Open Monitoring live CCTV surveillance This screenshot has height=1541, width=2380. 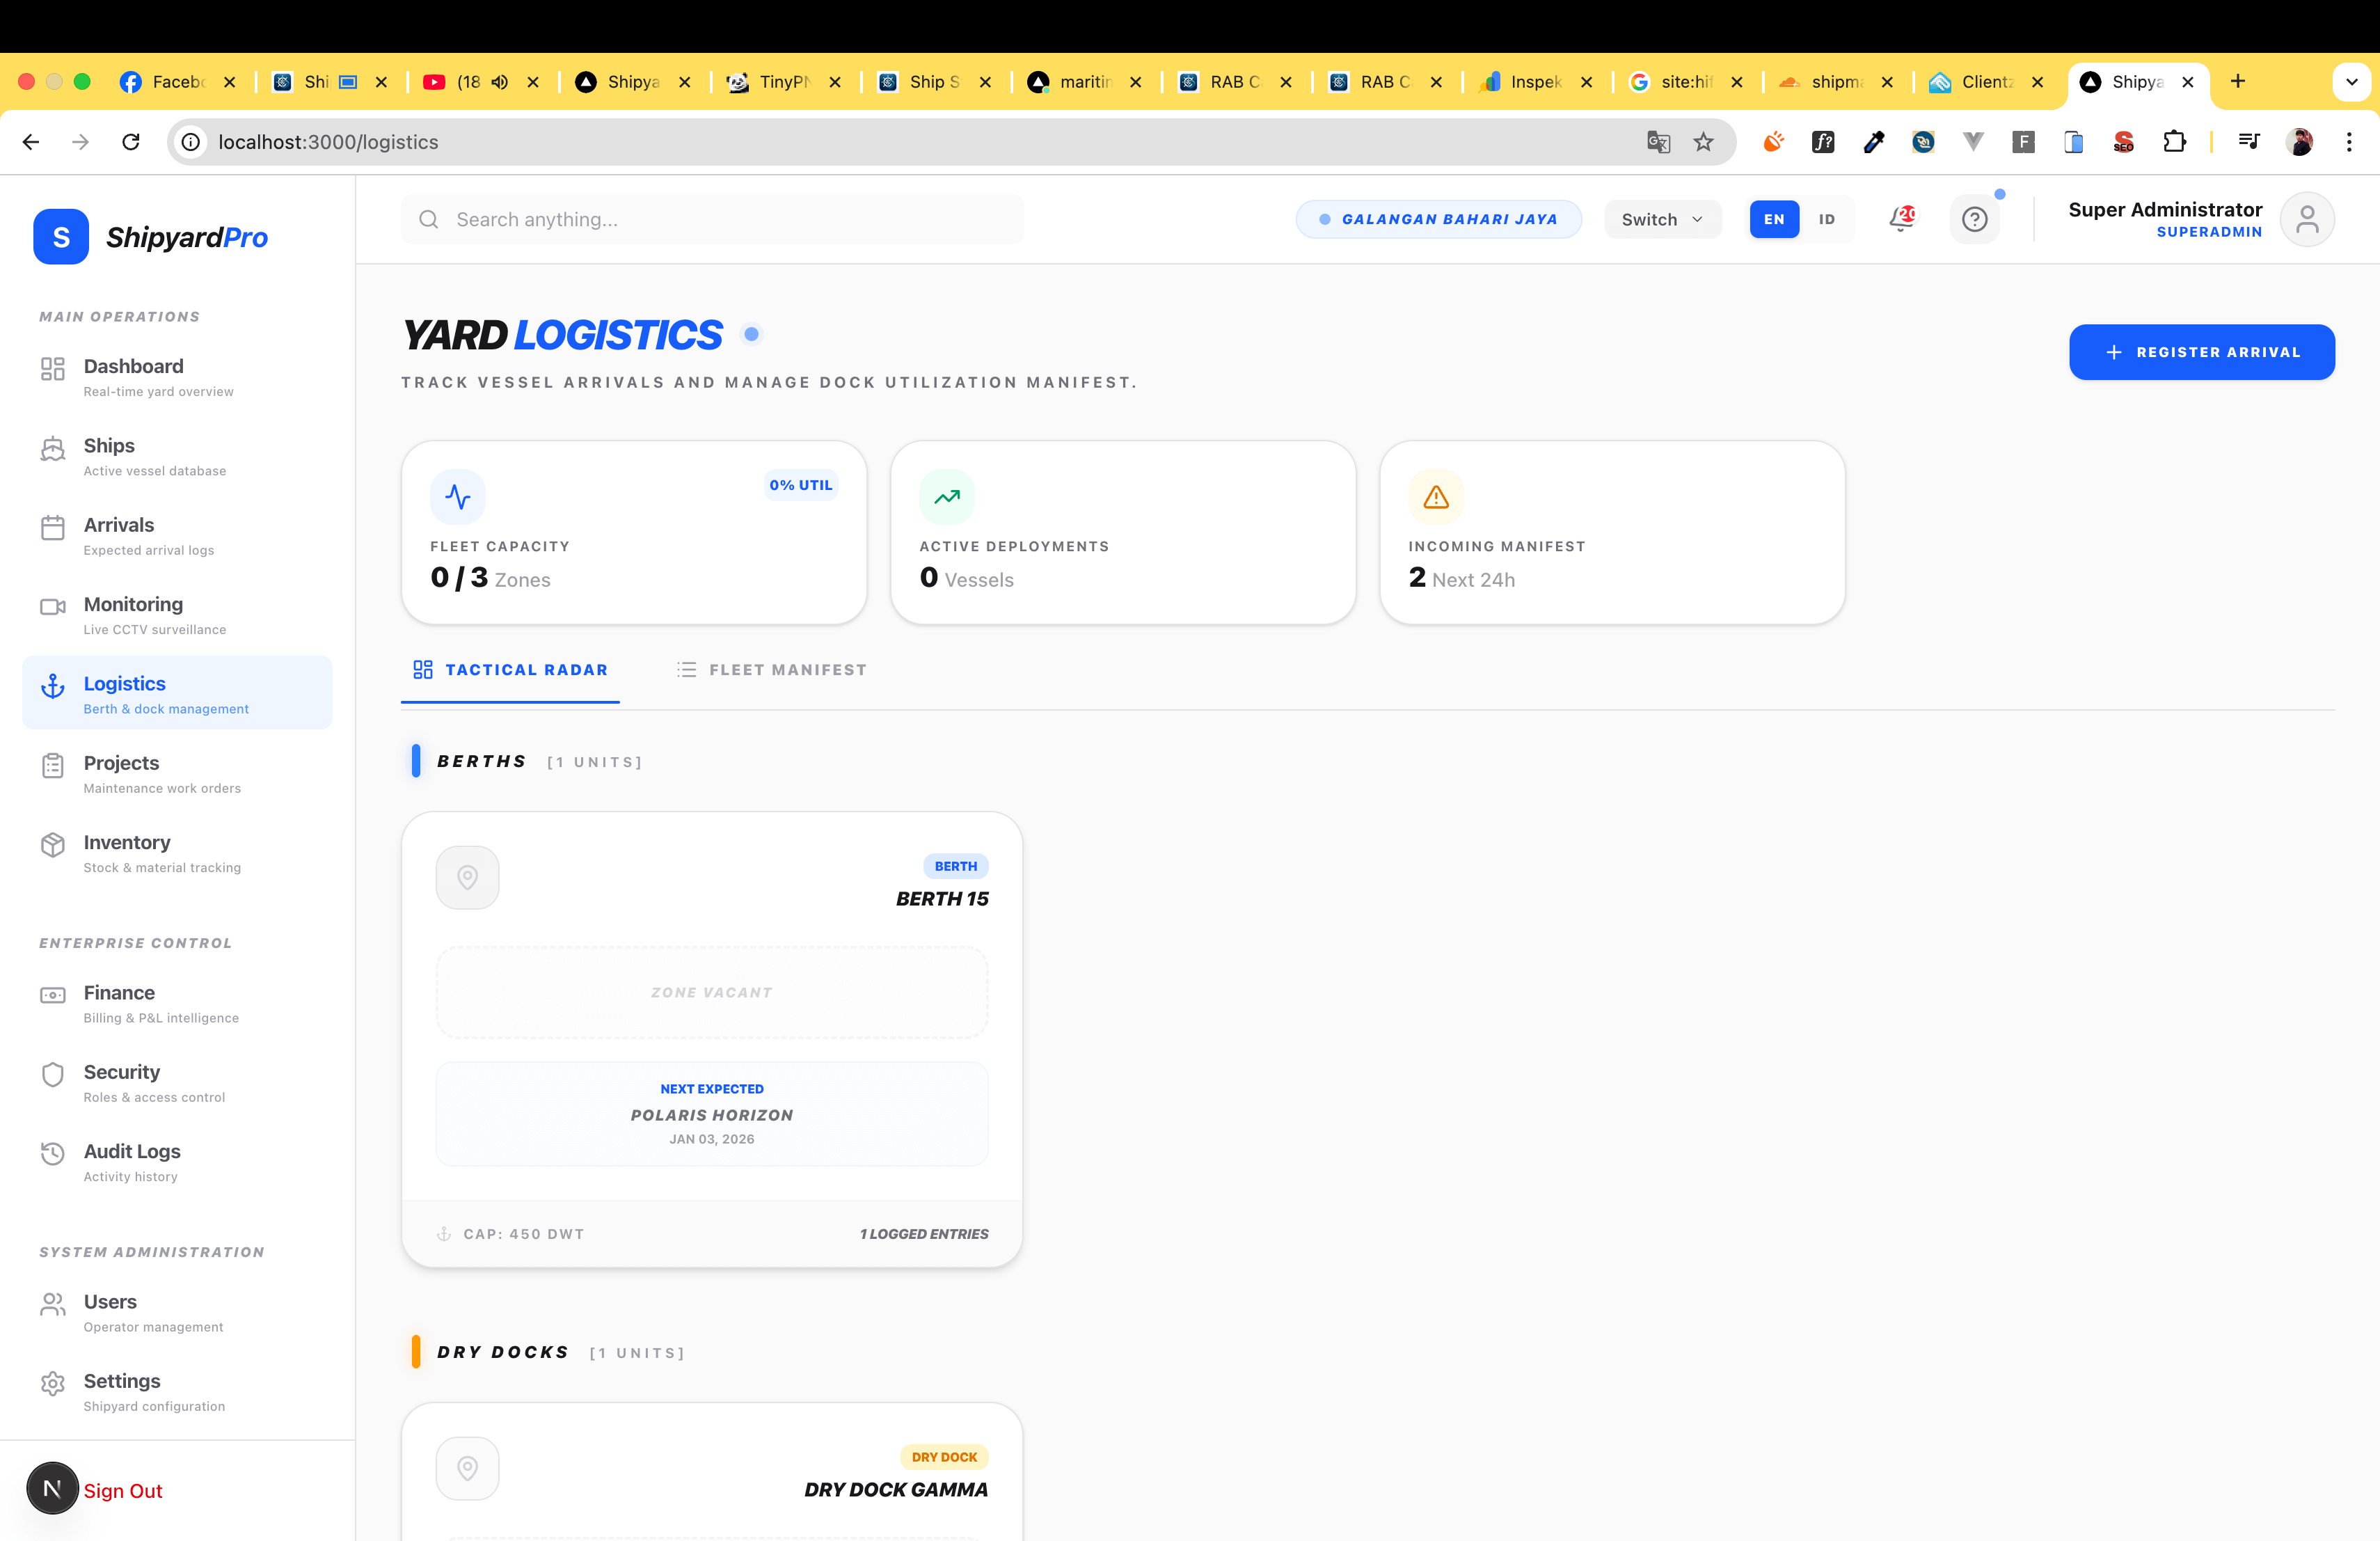click(x=133, y=605)
